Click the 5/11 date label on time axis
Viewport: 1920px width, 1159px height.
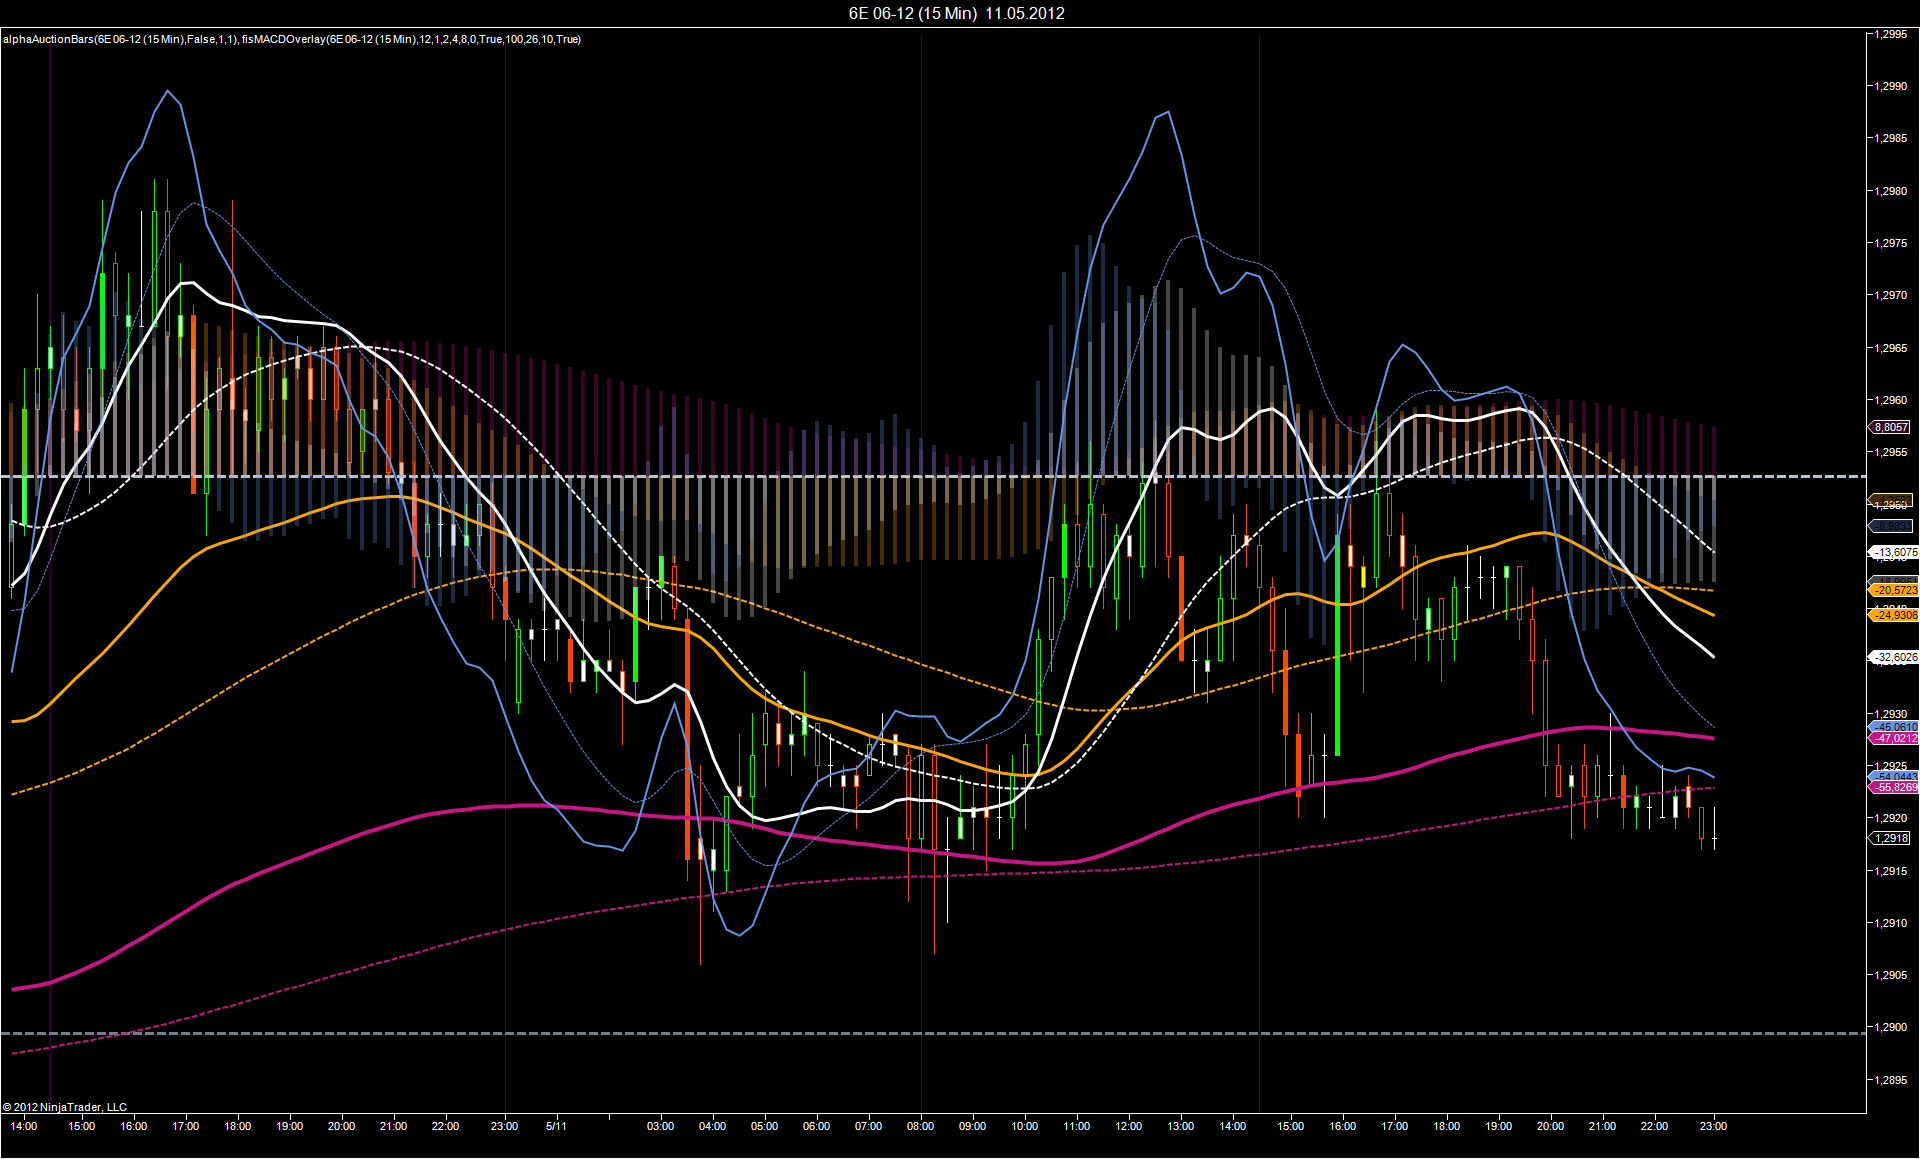(x=556, y=1126)
